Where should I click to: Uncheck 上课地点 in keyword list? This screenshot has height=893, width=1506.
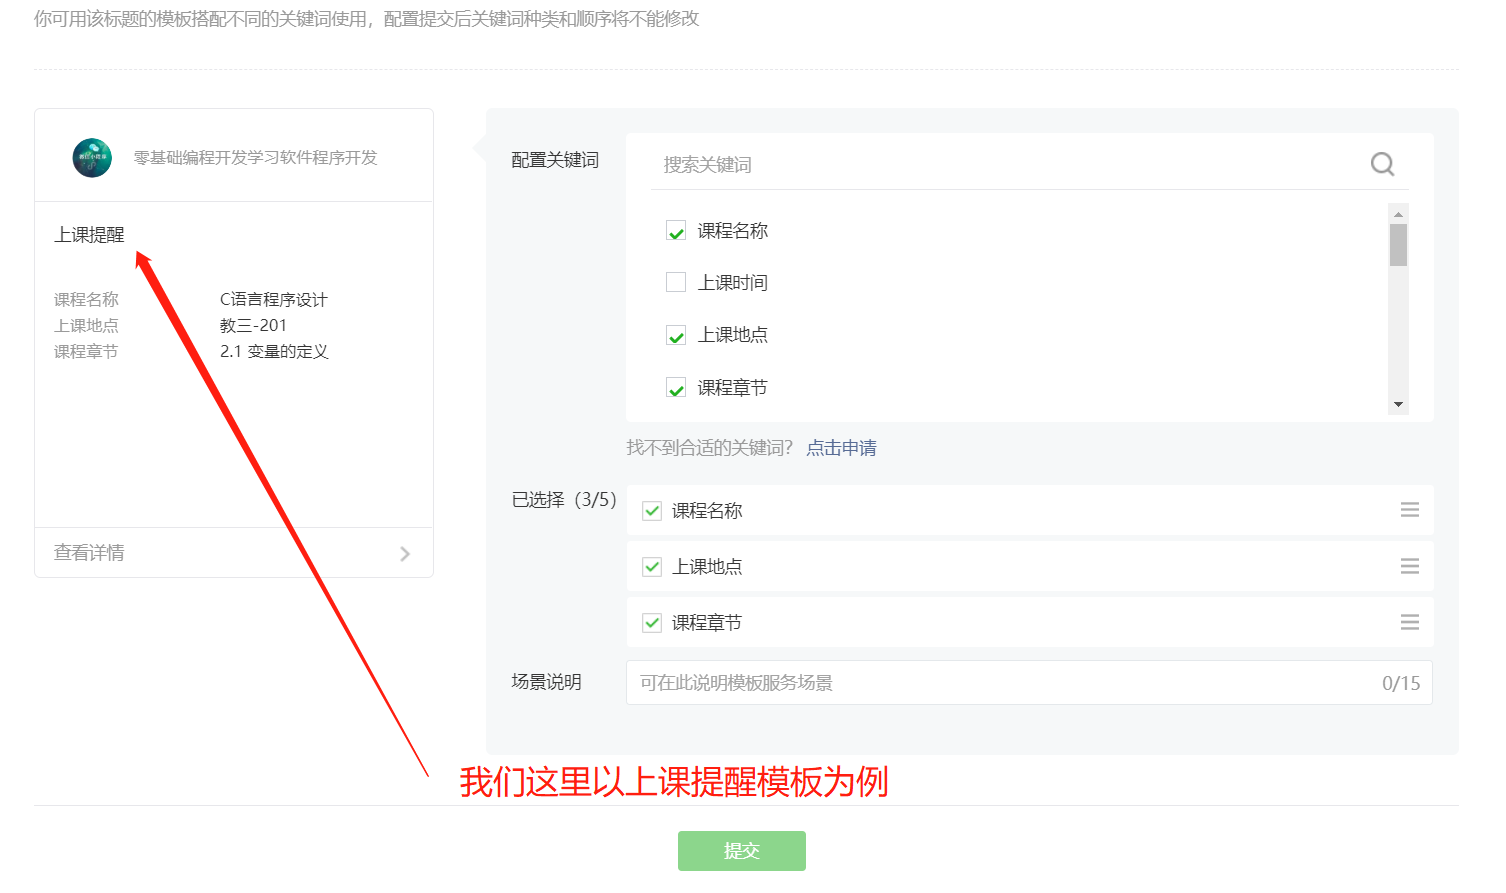pos(676,335)
